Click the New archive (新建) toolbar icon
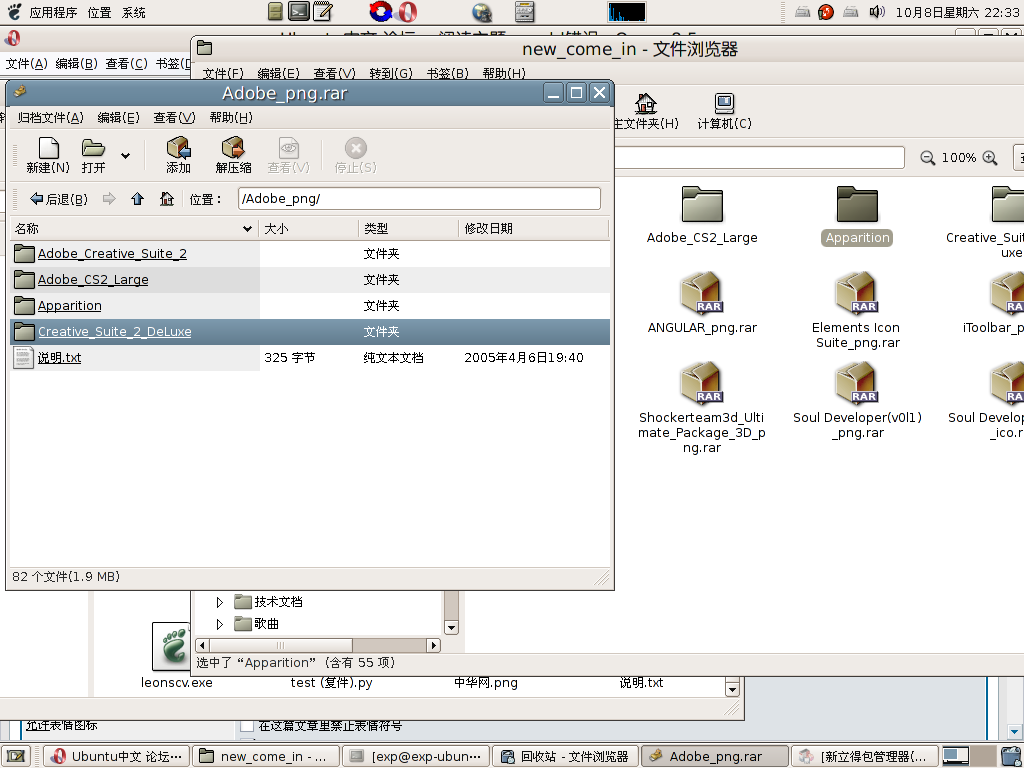 48,155
